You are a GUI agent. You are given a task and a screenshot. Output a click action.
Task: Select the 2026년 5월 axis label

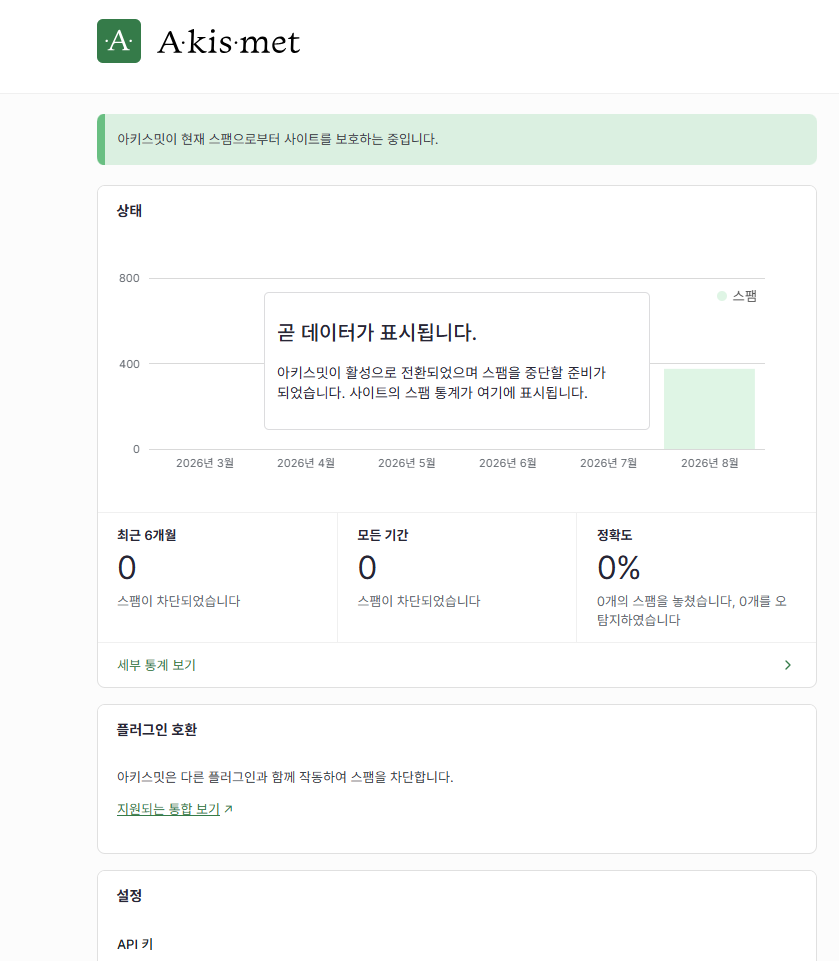click(x=406, y=463)
